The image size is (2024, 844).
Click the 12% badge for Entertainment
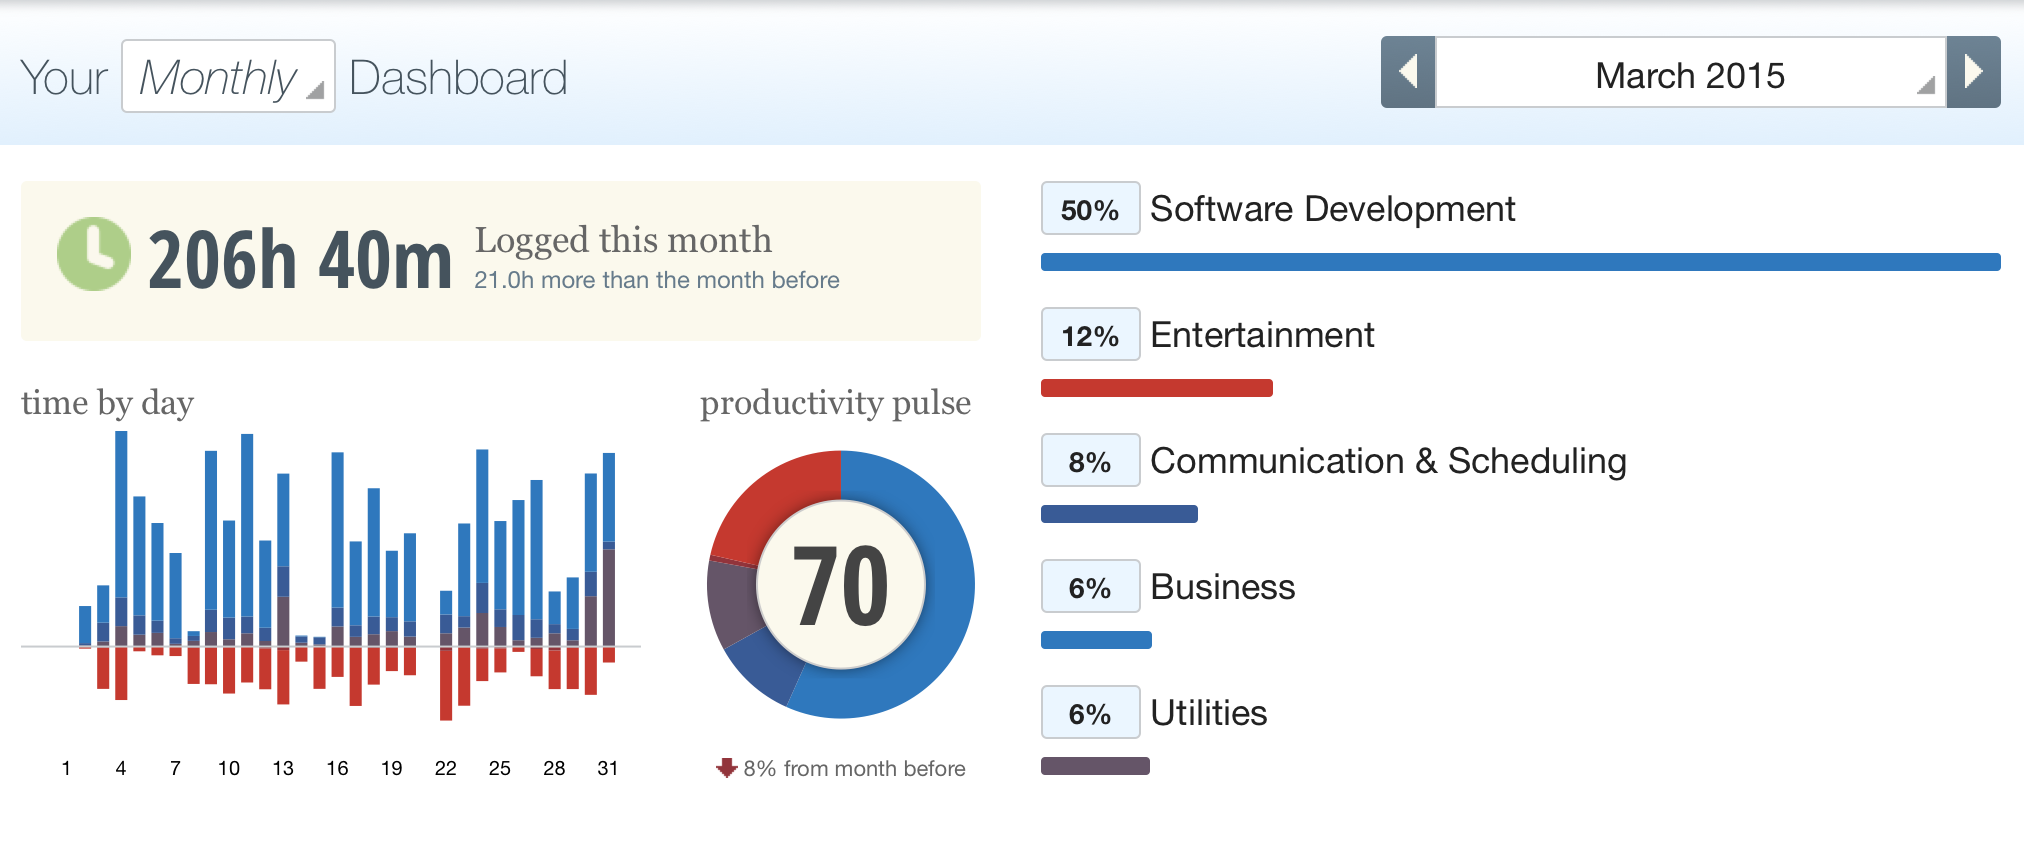click(1090, 334)
